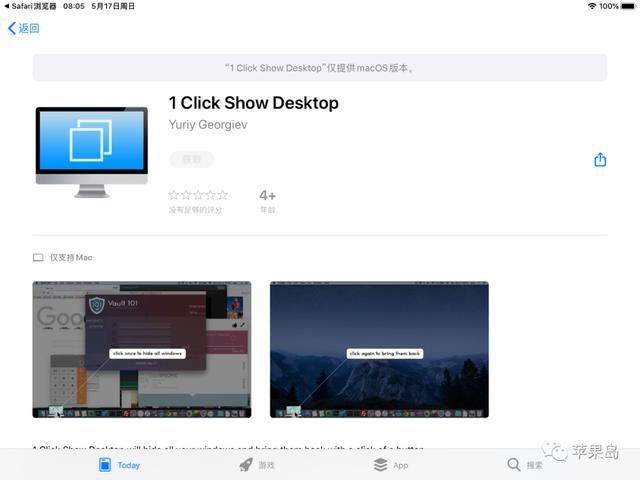Switch to the Today tab
This screenshot has width=640, height=480.
[x=120, y=465]
